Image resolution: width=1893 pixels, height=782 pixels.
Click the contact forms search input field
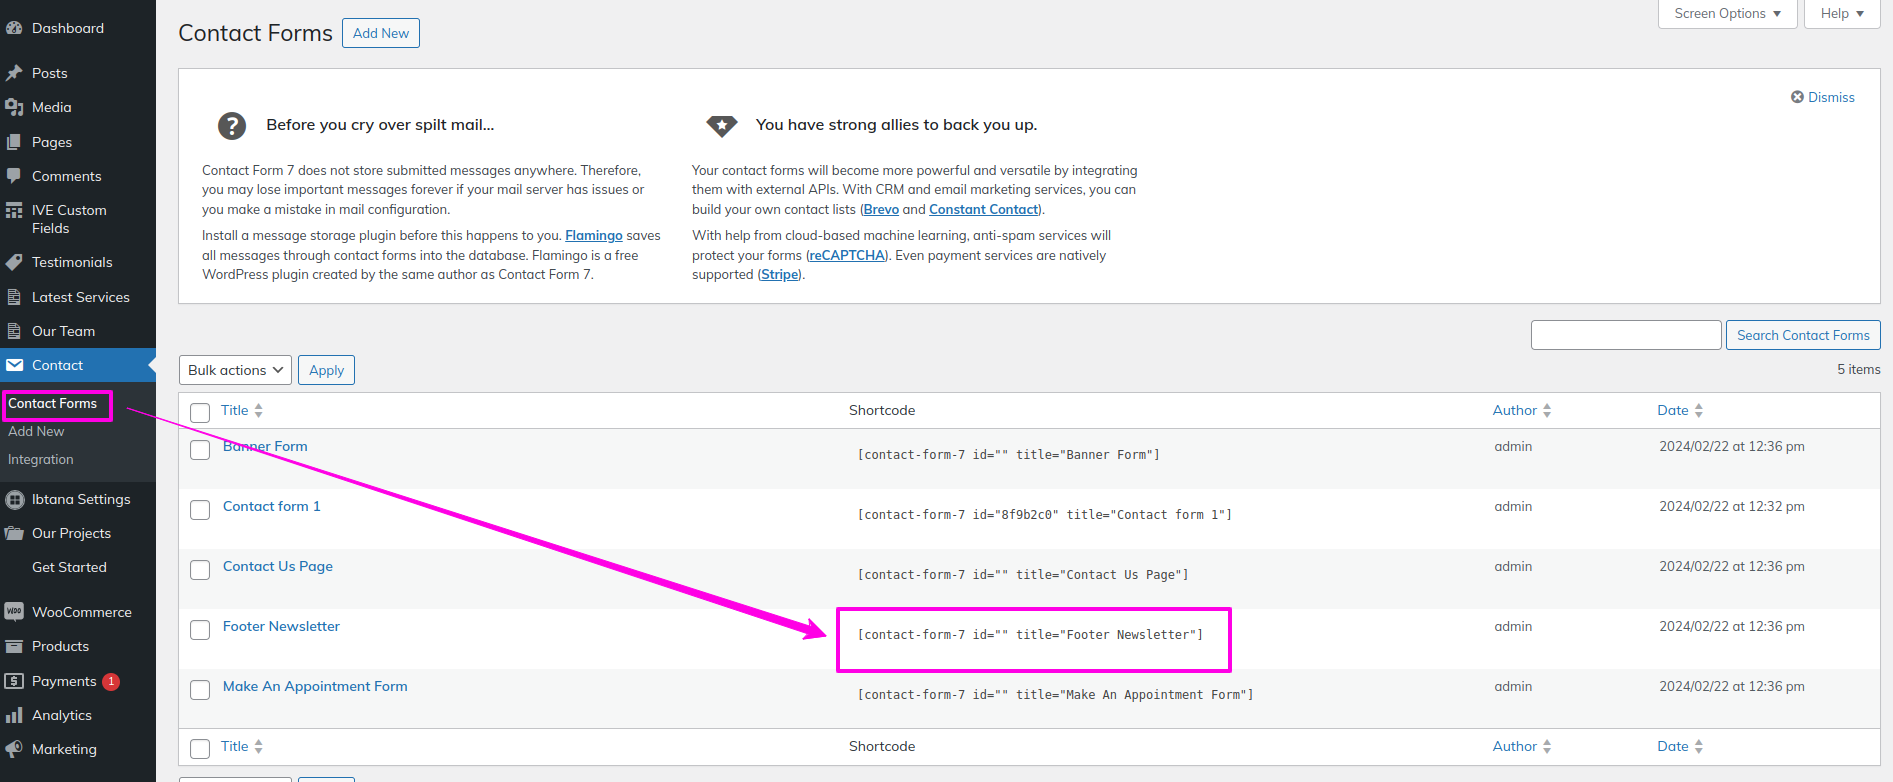pos(1625,335)
